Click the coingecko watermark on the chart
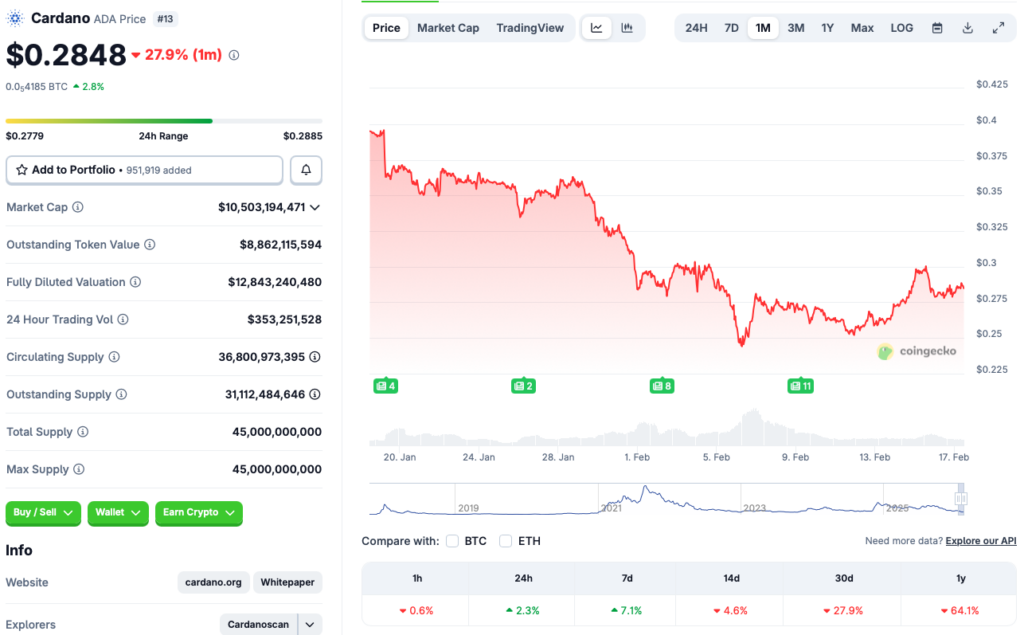The width and height of the screenshot is (1024, 635). 916,351
